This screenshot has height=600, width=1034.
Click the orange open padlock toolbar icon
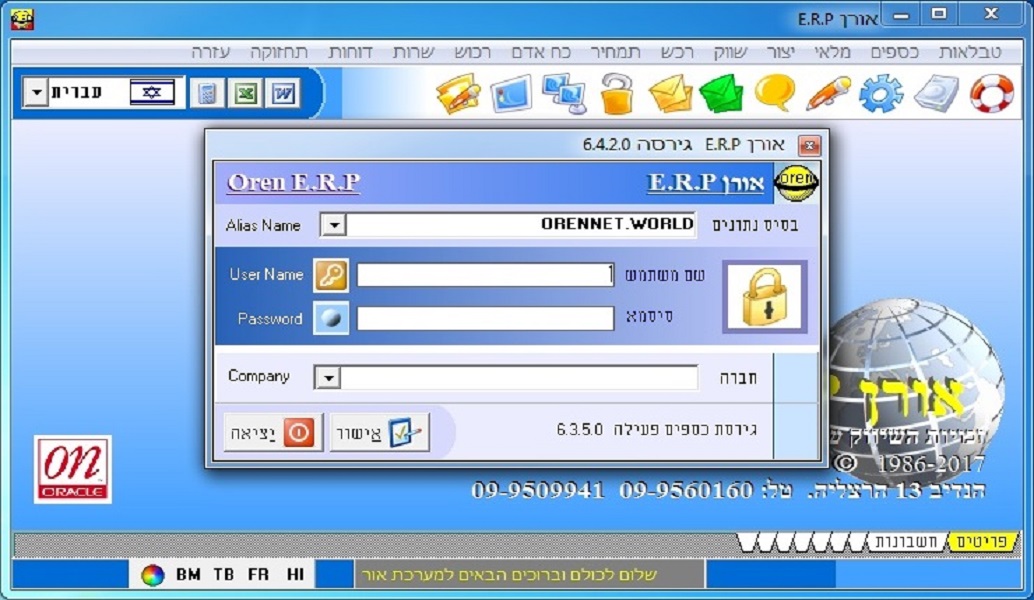pos(617,94)
